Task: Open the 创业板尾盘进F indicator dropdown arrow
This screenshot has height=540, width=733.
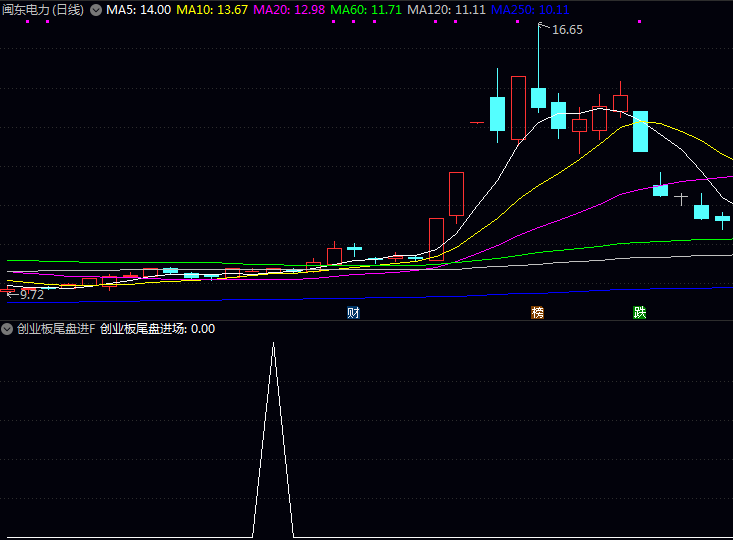Action: [x=7, y=329]
